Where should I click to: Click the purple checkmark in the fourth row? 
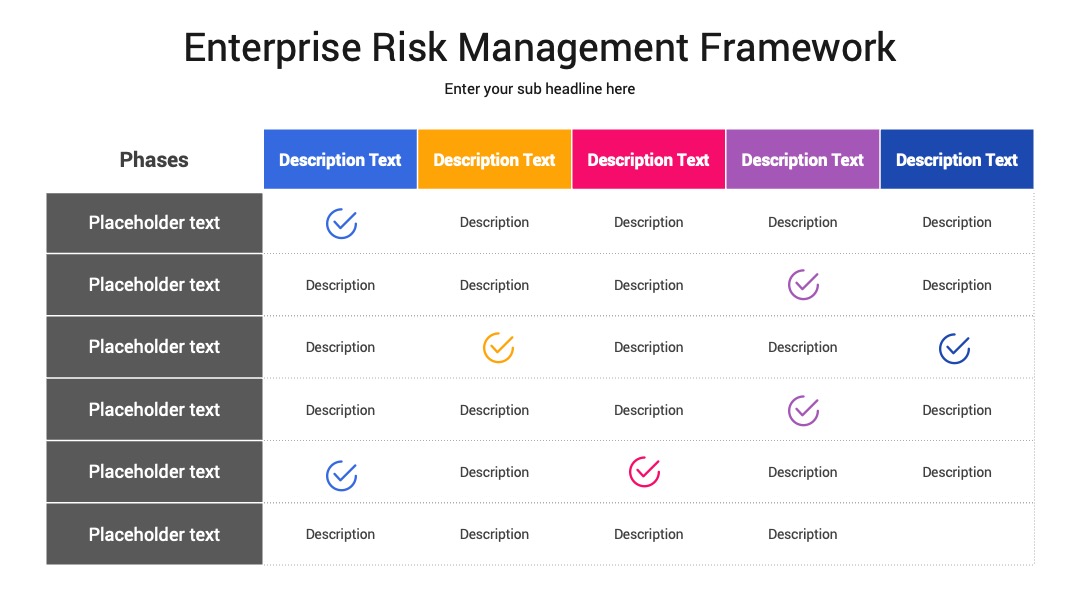803,410
